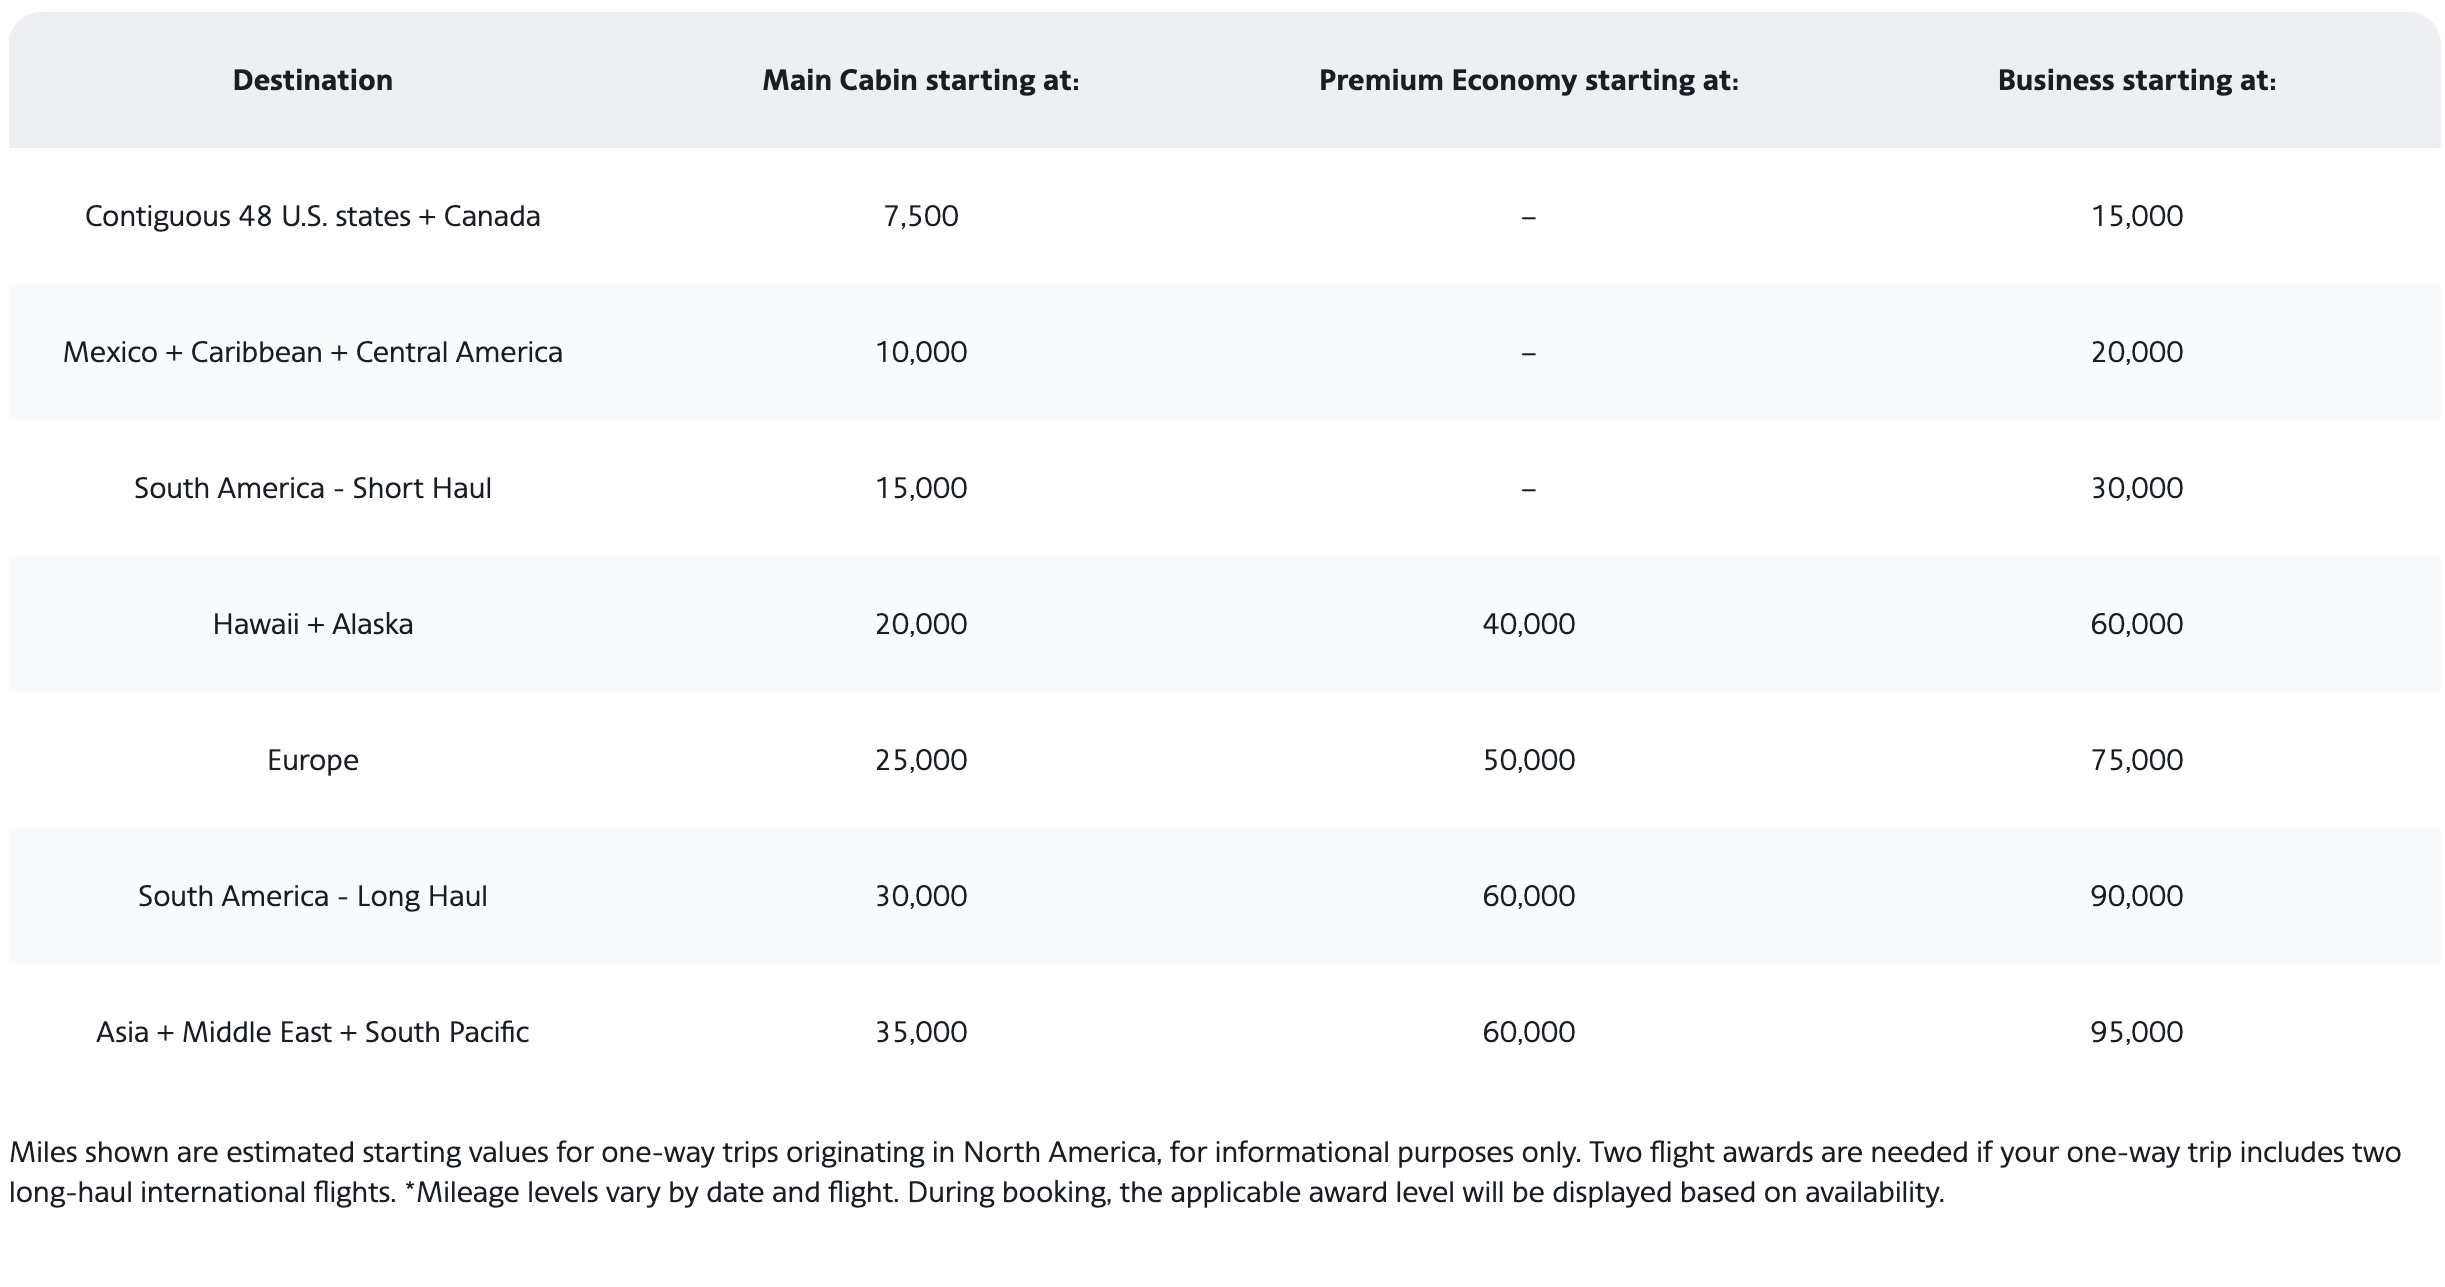2445x1287 pixels.
Task: Select Contiguous 48 U.S. states + Canada row
Action: click(x=1225, y=216)
